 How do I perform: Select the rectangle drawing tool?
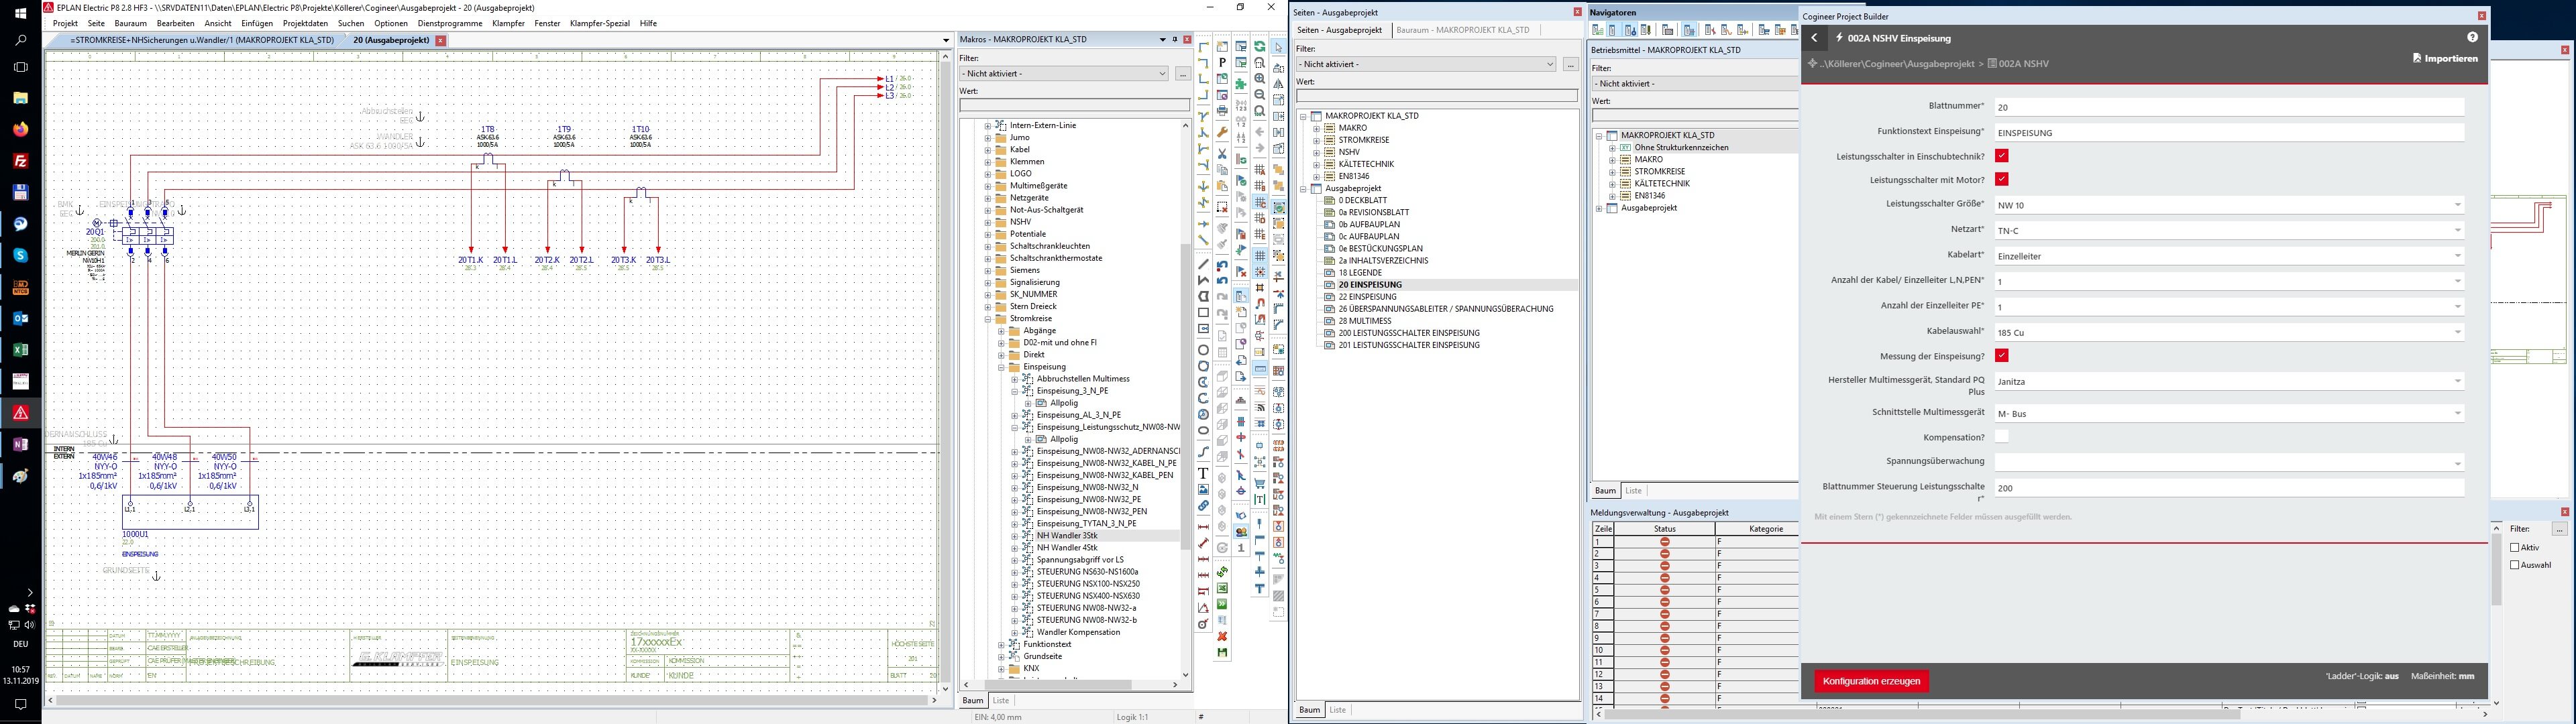[1203, 312]
